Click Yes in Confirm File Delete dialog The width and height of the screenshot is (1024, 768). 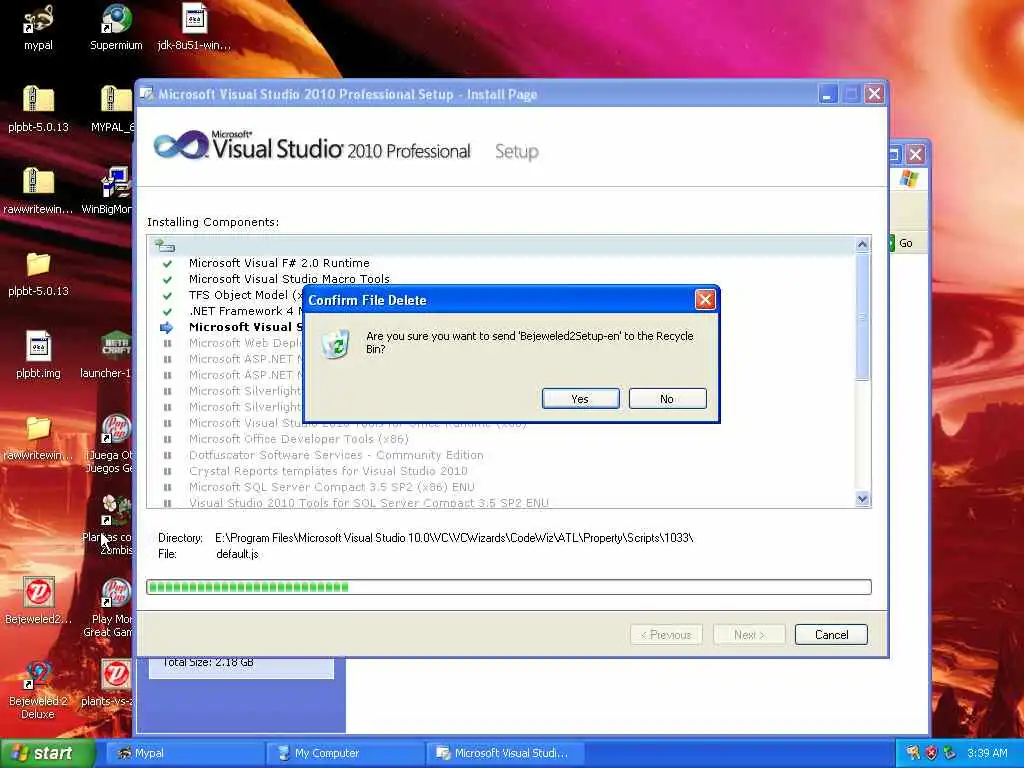[x=581, y=398]
